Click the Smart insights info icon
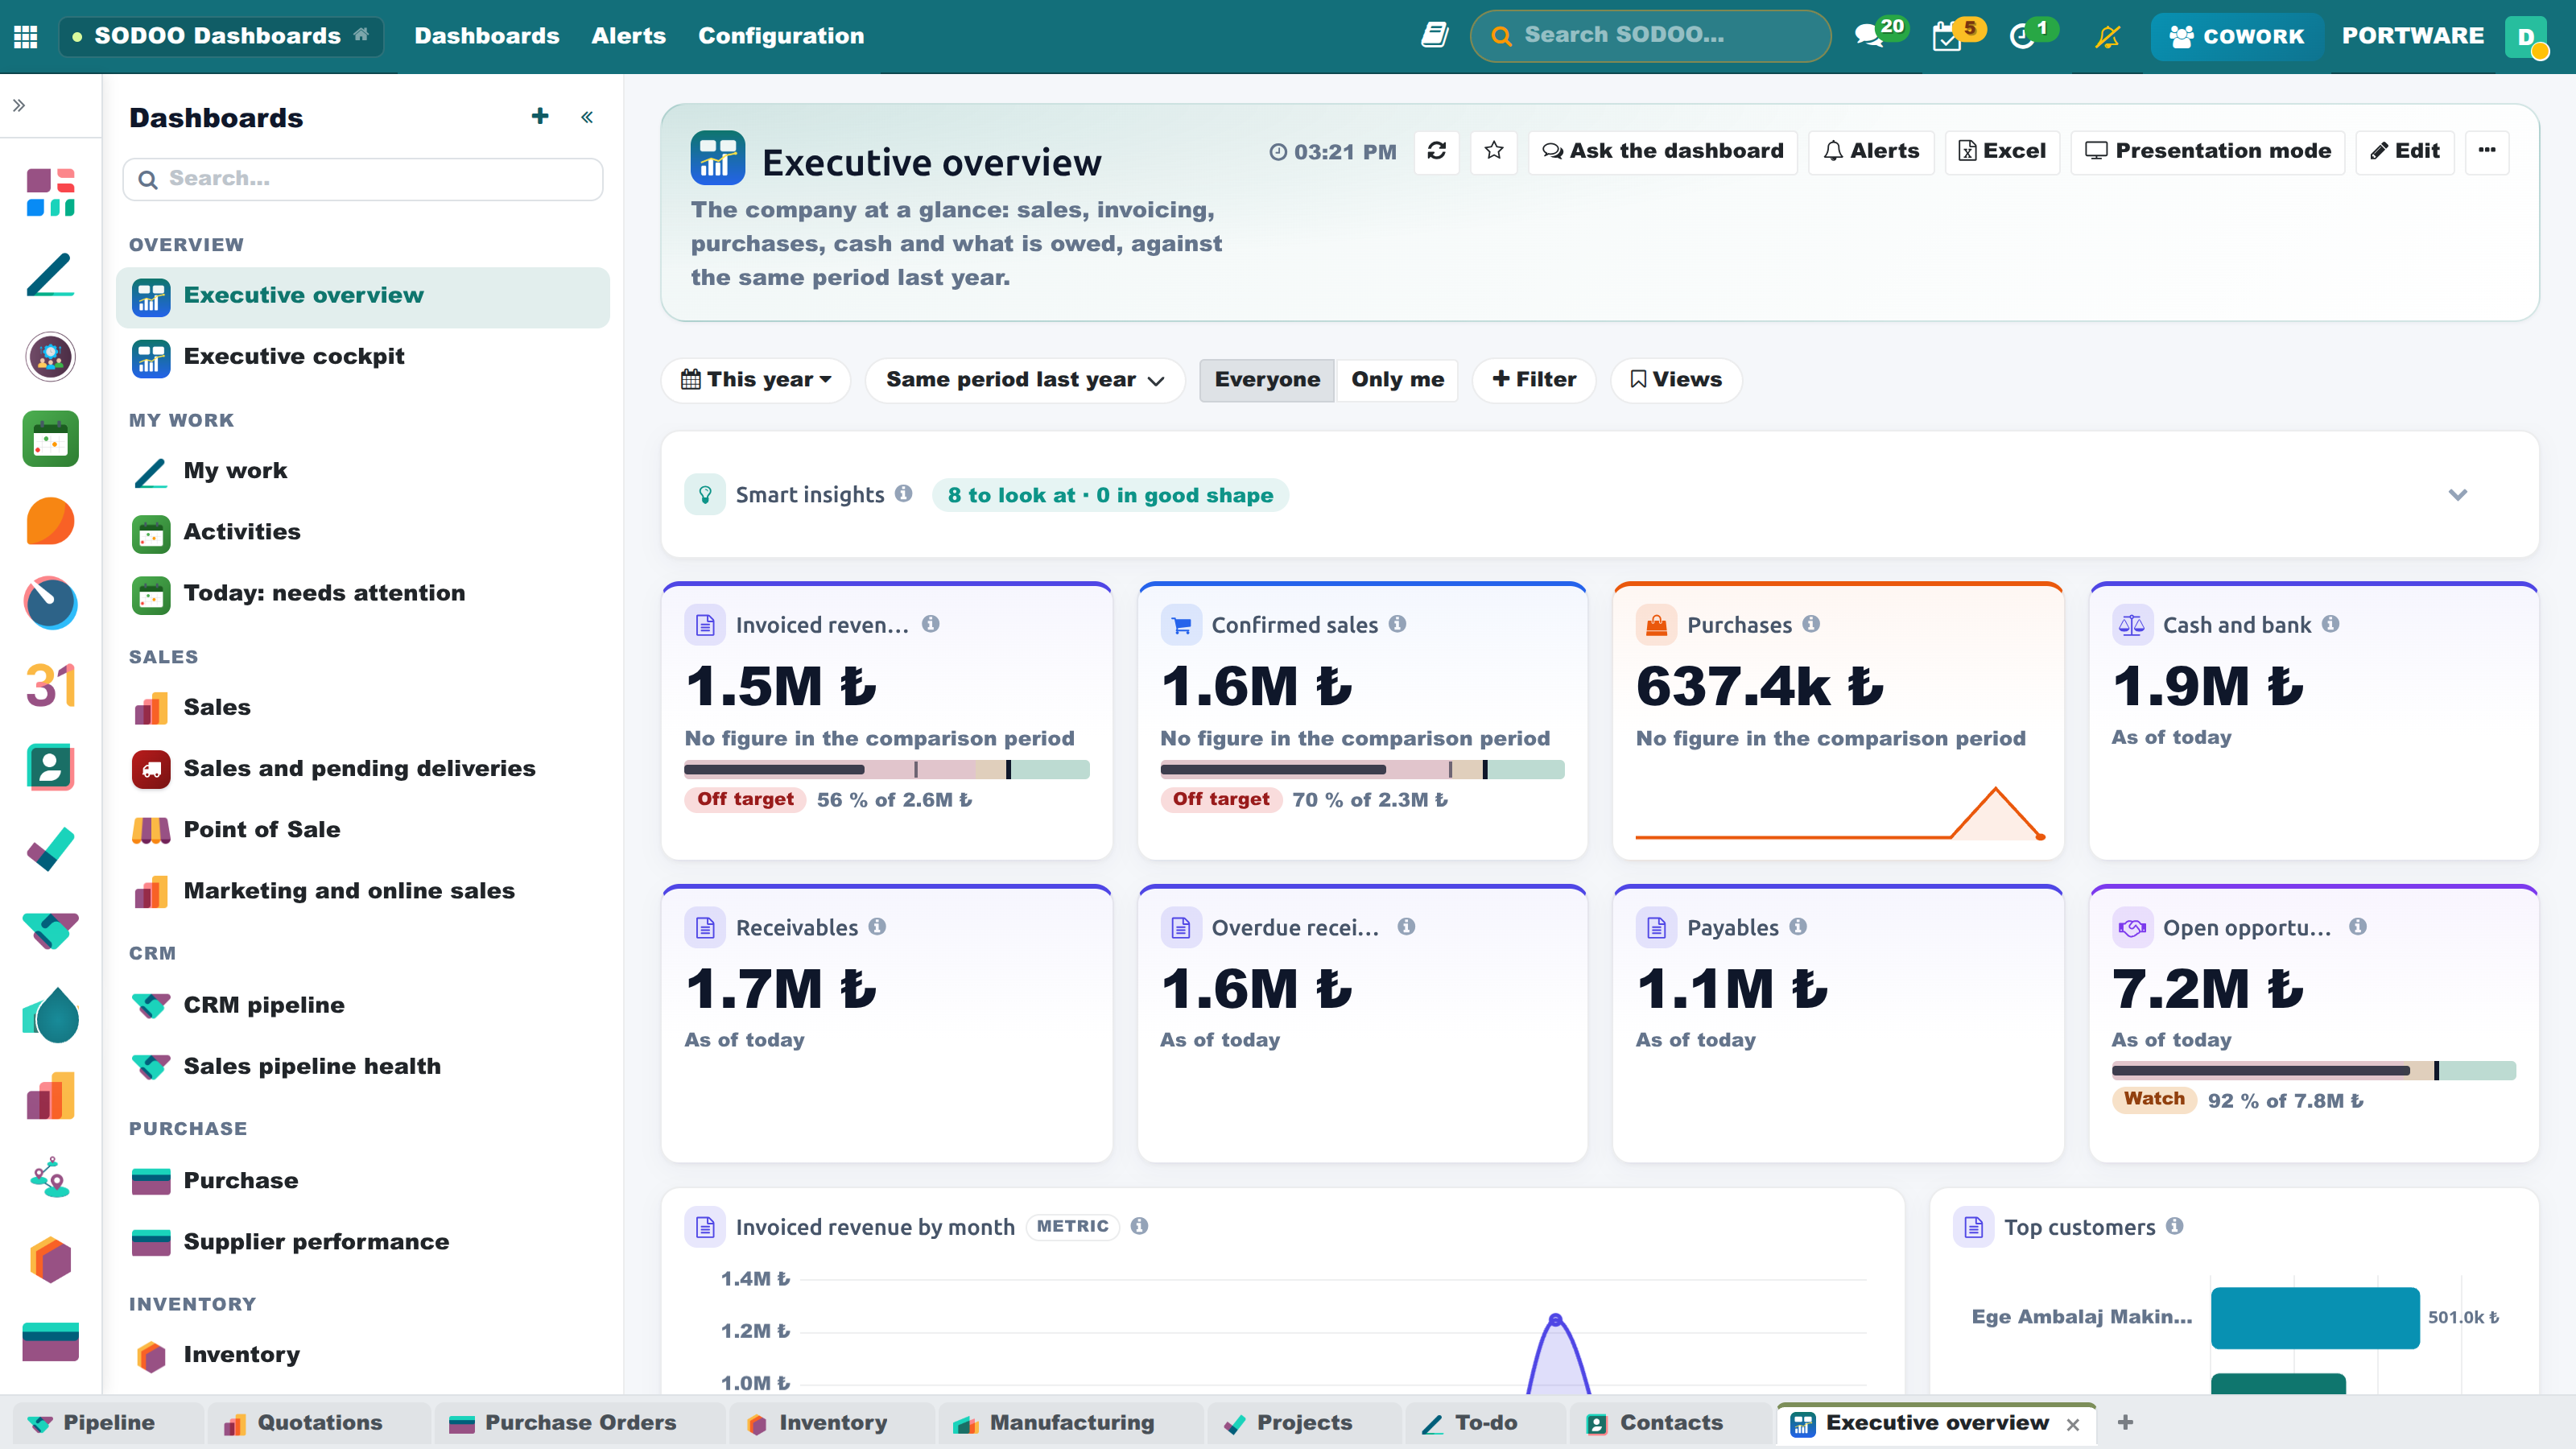Image resolution: width=2576 pixels, height=1449 pixels. pos(903,494)
